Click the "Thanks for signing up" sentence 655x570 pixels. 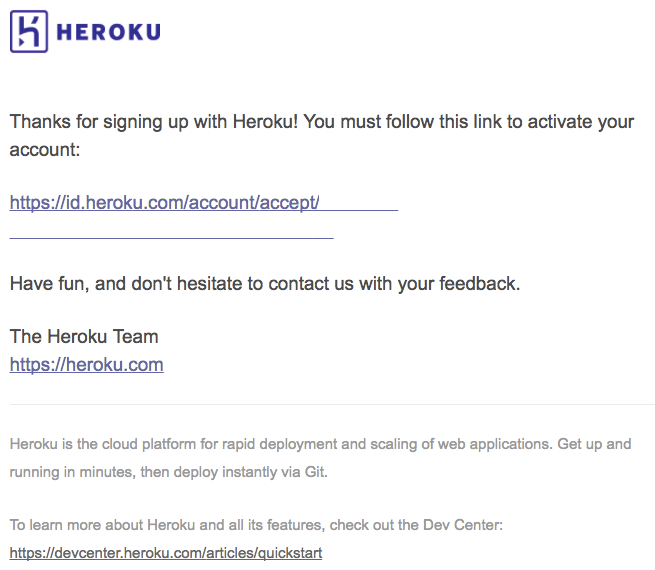coord(154,122)
